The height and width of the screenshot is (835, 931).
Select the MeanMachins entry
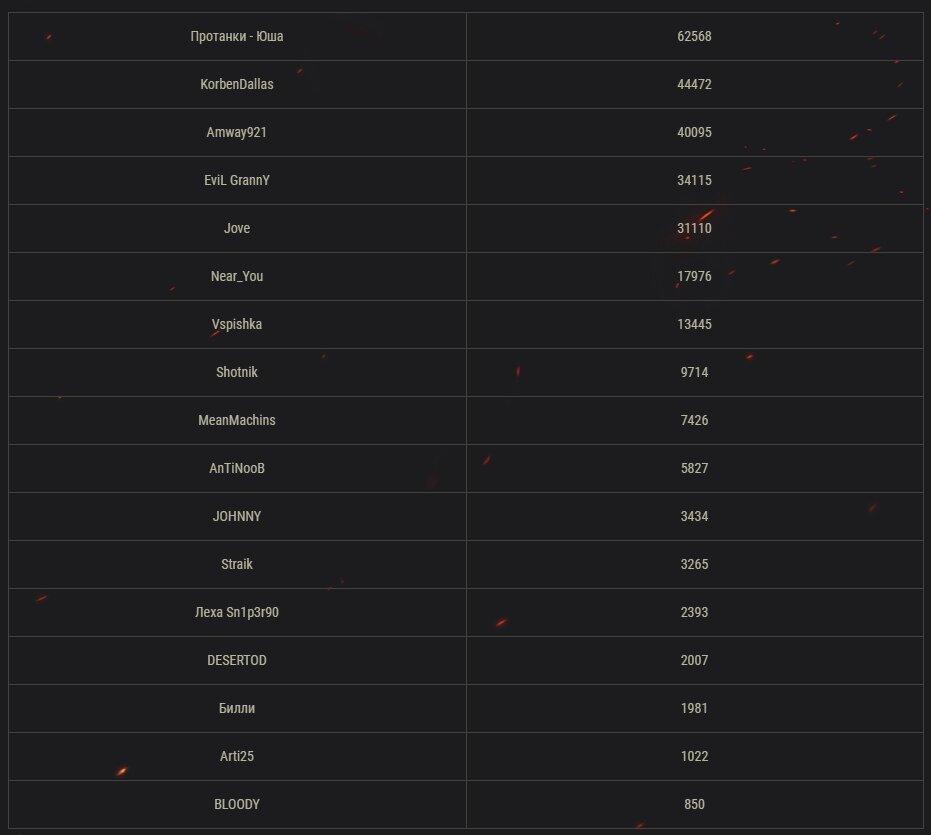(237, 420)
